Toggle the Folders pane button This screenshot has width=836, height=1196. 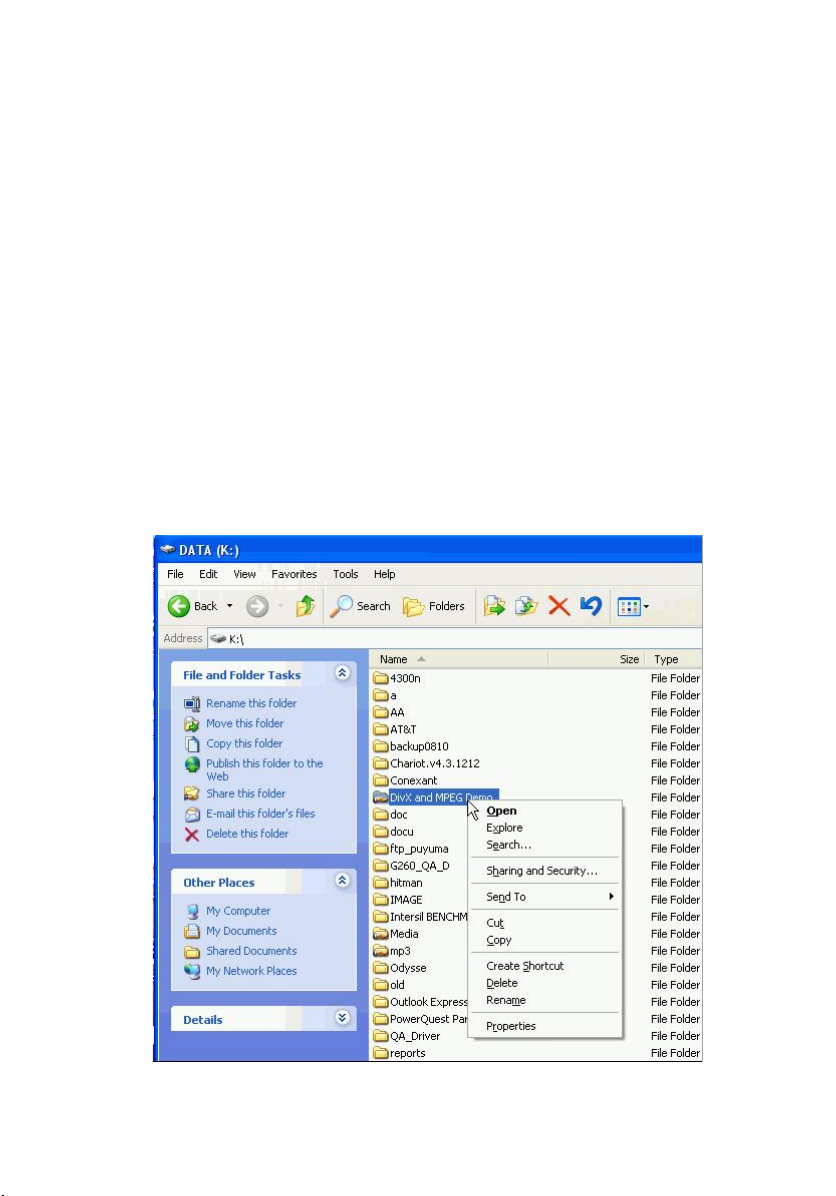pos(433,606)
